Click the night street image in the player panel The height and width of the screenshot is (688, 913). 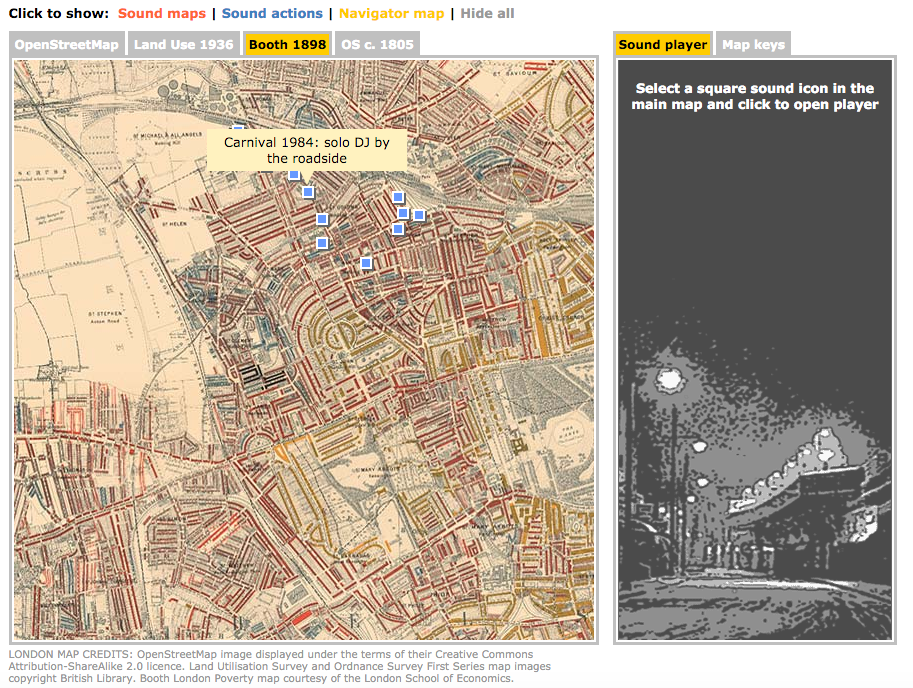pos(755,477)
